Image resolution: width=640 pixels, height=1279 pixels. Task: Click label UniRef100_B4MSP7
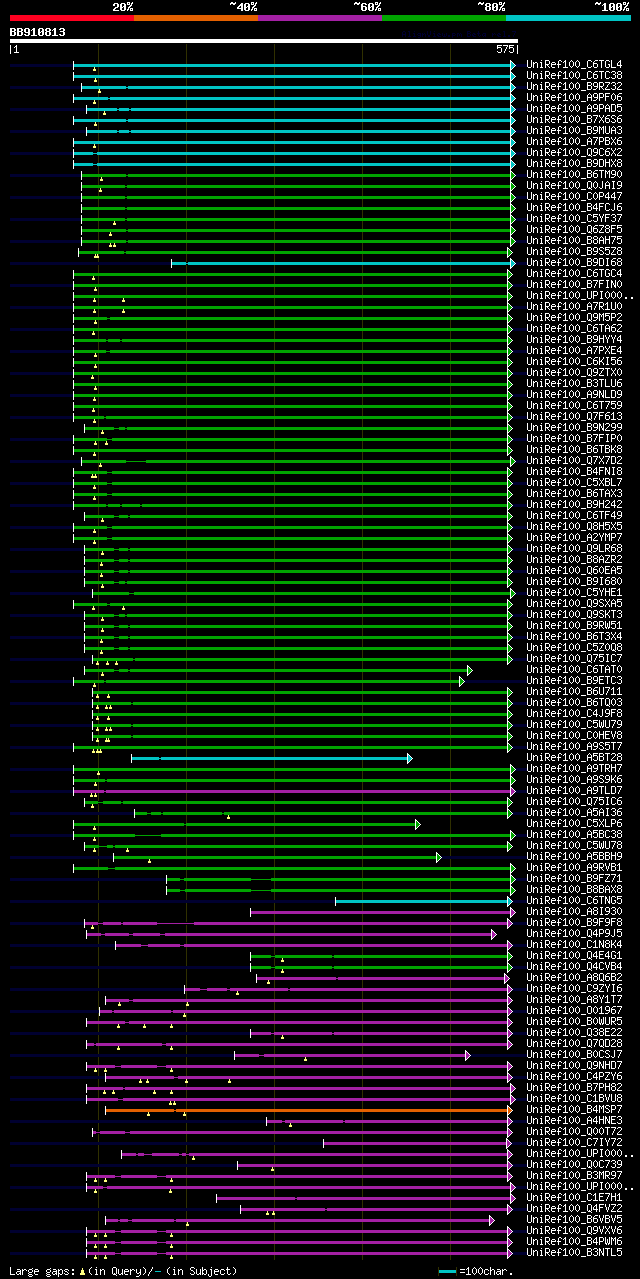pyautogui.click(x=574, y=1110)
